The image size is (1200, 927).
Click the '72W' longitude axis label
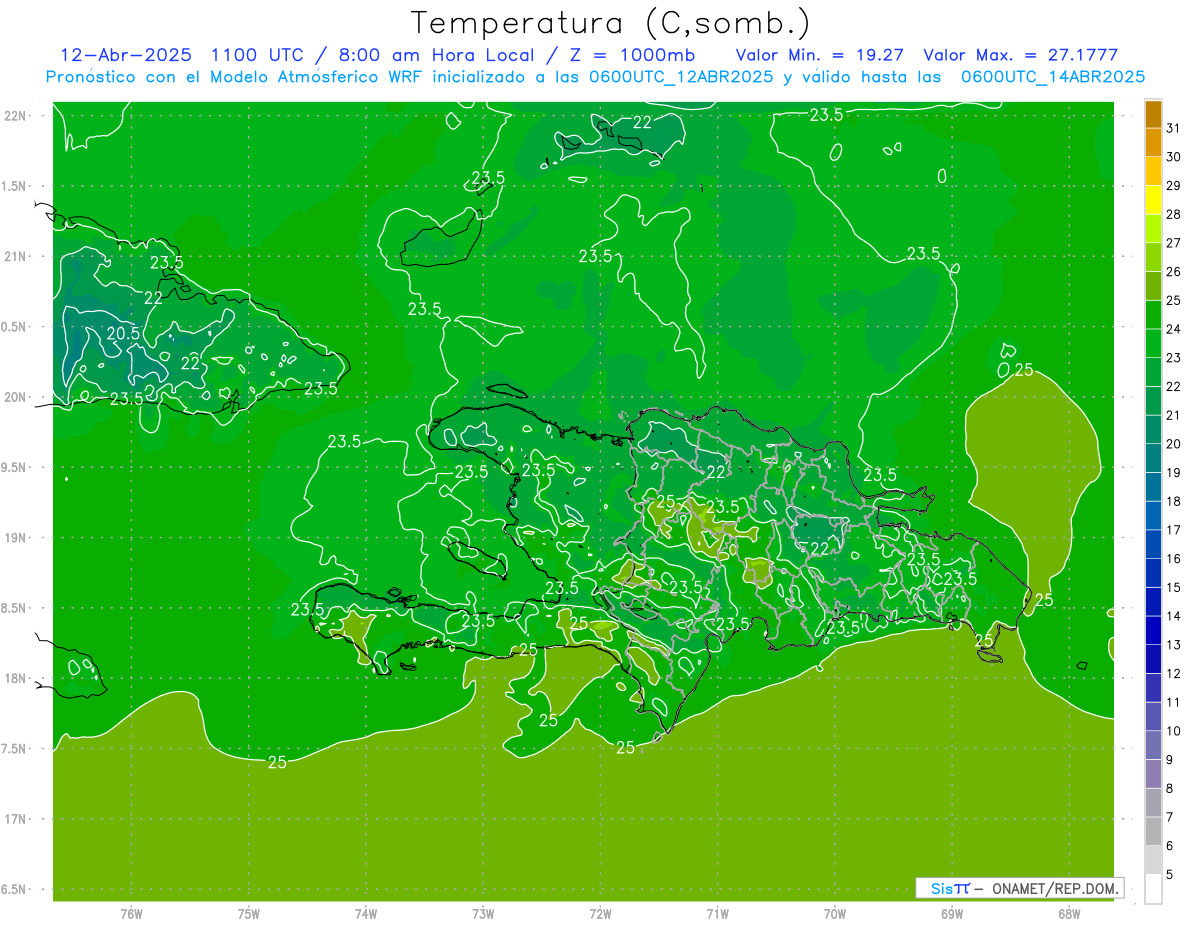tap(600, 913)
